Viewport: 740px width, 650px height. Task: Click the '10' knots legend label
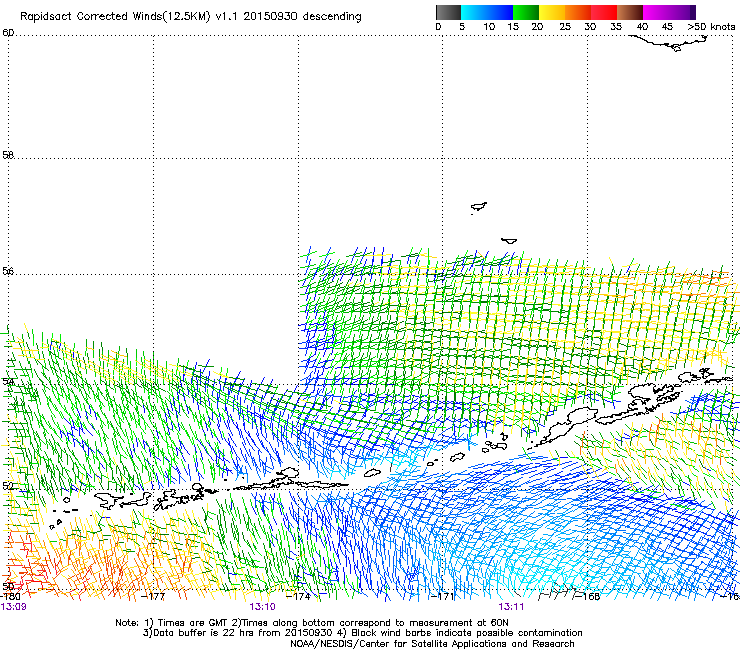(x=489, y=27)
